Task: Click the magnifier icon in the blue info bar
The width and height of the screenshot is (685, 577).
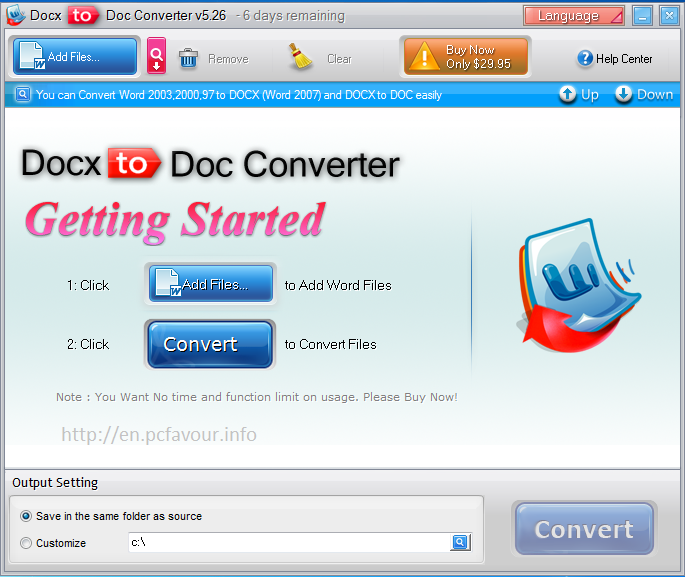Action: click(x=21, y=95)
